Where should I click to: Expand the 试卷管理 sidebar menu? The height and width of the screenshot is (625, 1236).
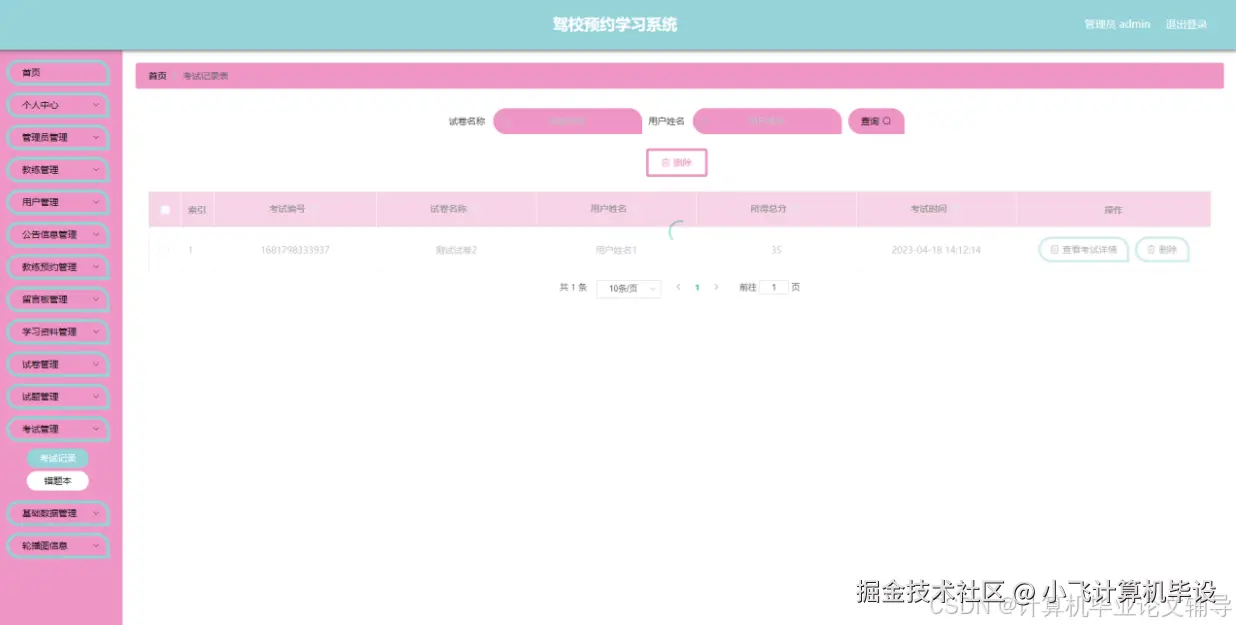[58, 364]
